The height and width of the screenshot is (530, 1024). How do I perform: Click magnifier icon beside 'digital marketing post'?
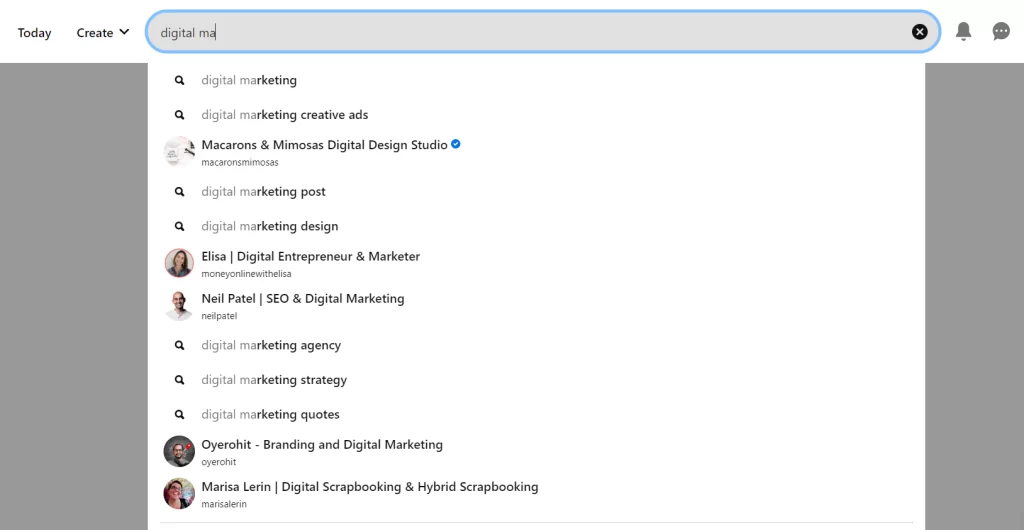[x=180, y=192]
